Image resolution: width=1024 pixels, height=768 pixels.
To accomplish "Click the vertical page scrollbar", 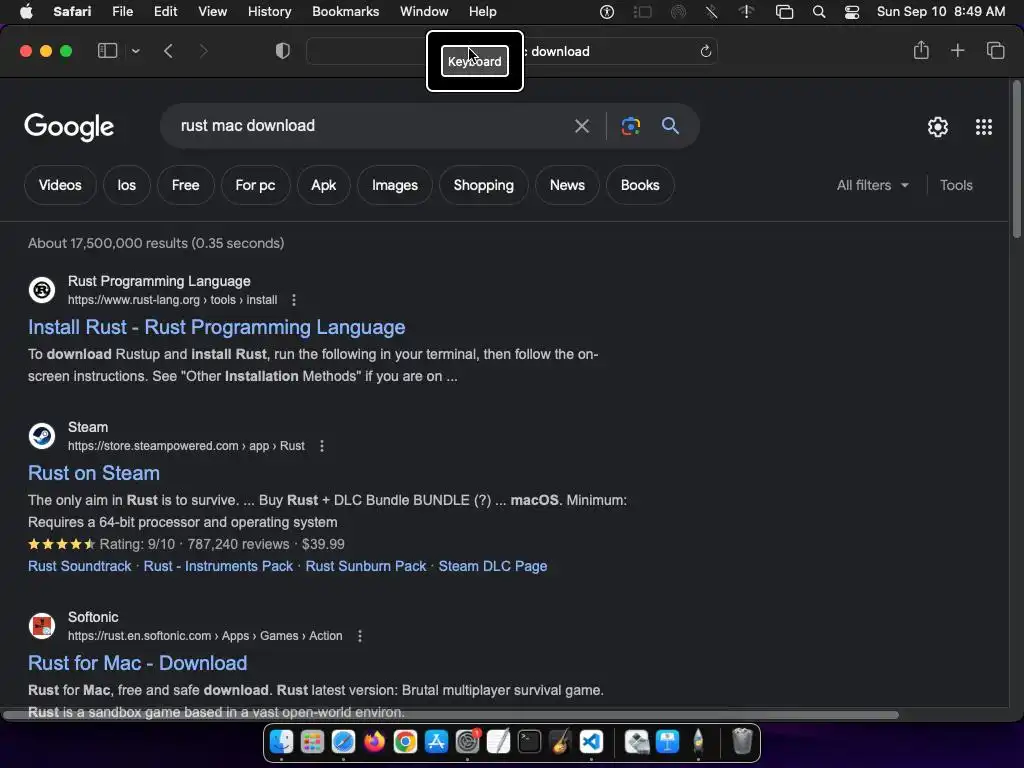I will tap(1016, 159).
